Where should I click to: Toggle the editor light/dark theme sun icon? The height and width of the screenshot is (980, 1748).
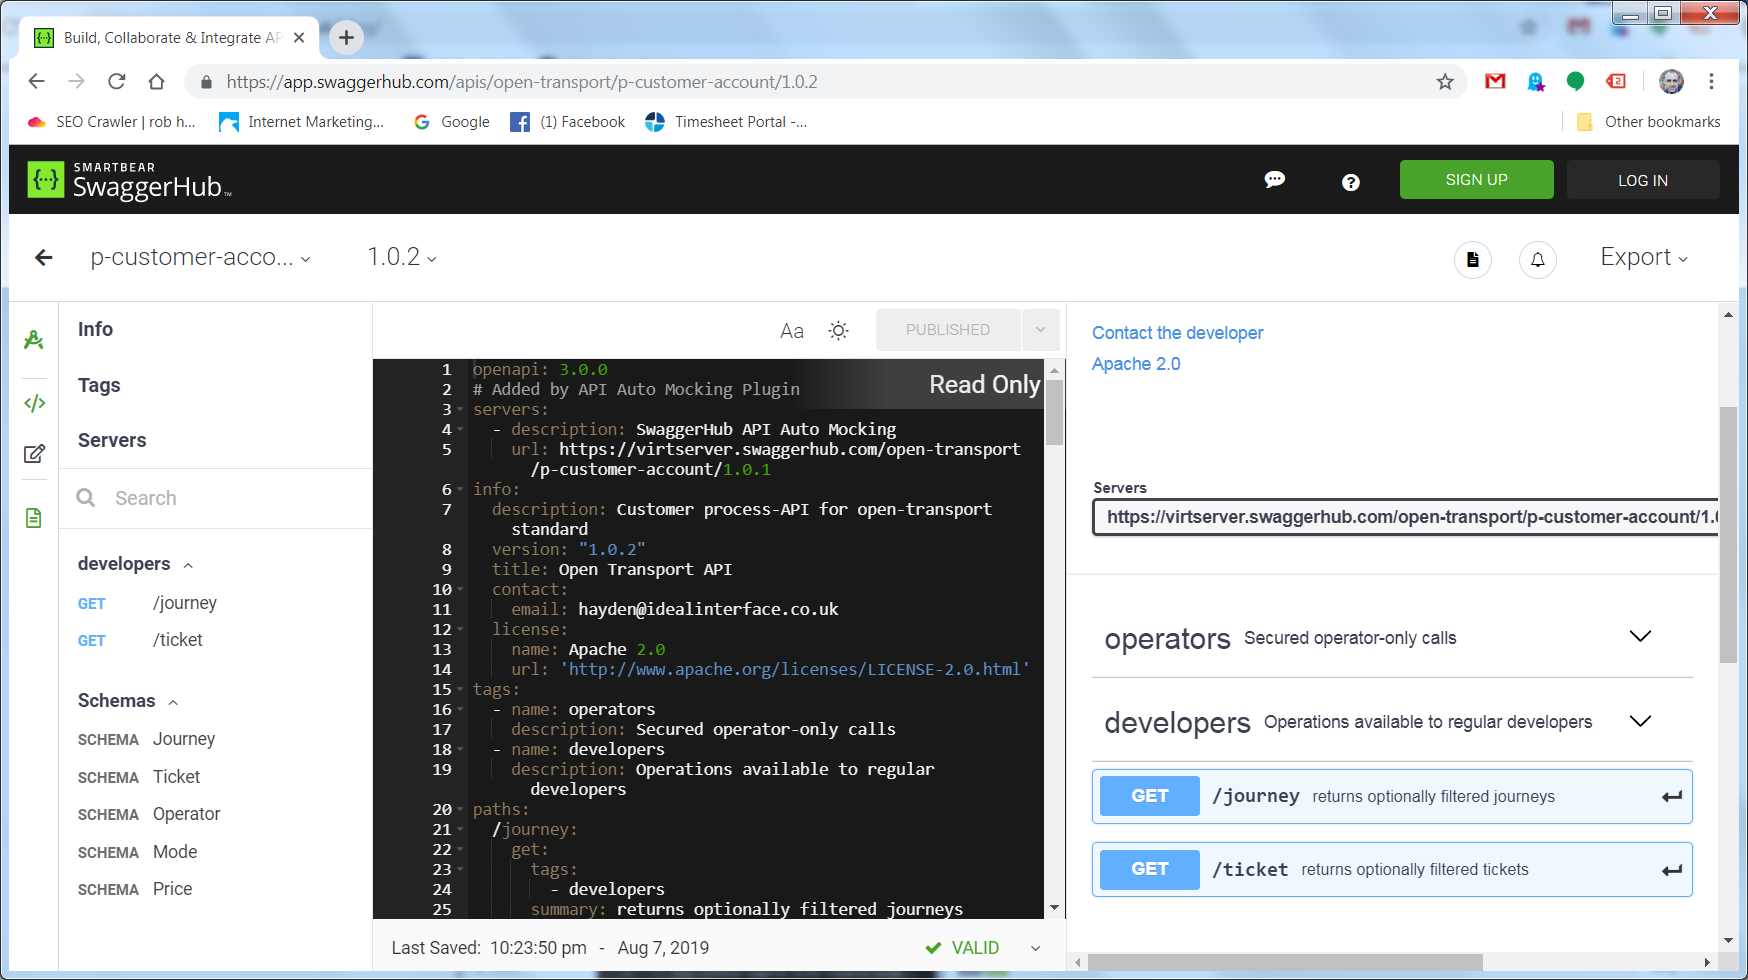point(838,330)
